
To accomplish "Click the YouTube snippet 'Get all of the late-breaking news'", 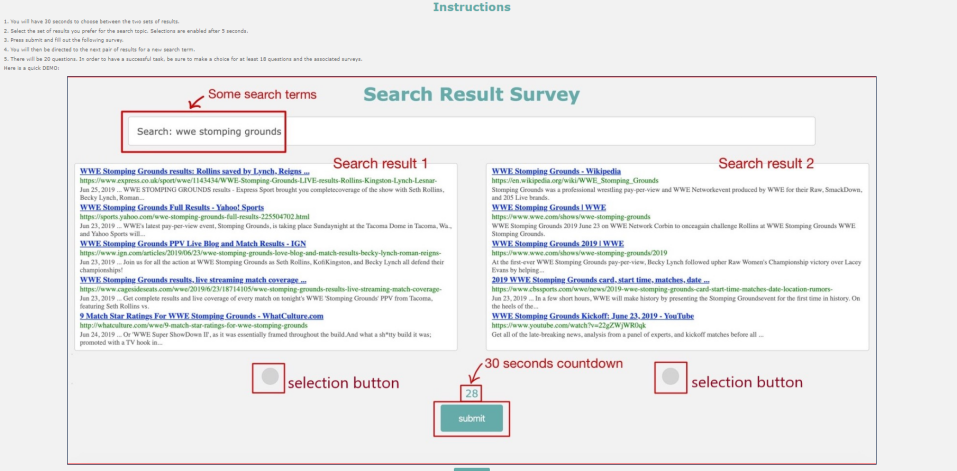I will point(627,334).
